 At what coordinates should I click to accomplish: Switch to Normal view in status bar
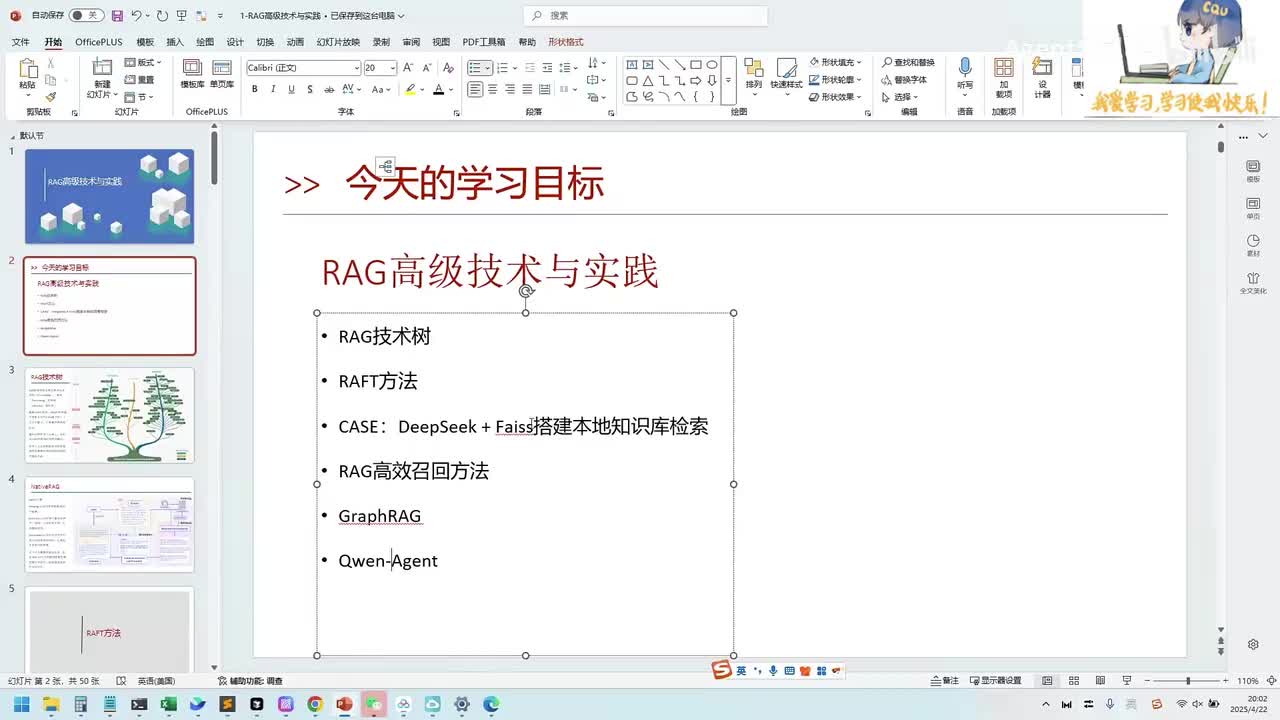click(1047, 680)
